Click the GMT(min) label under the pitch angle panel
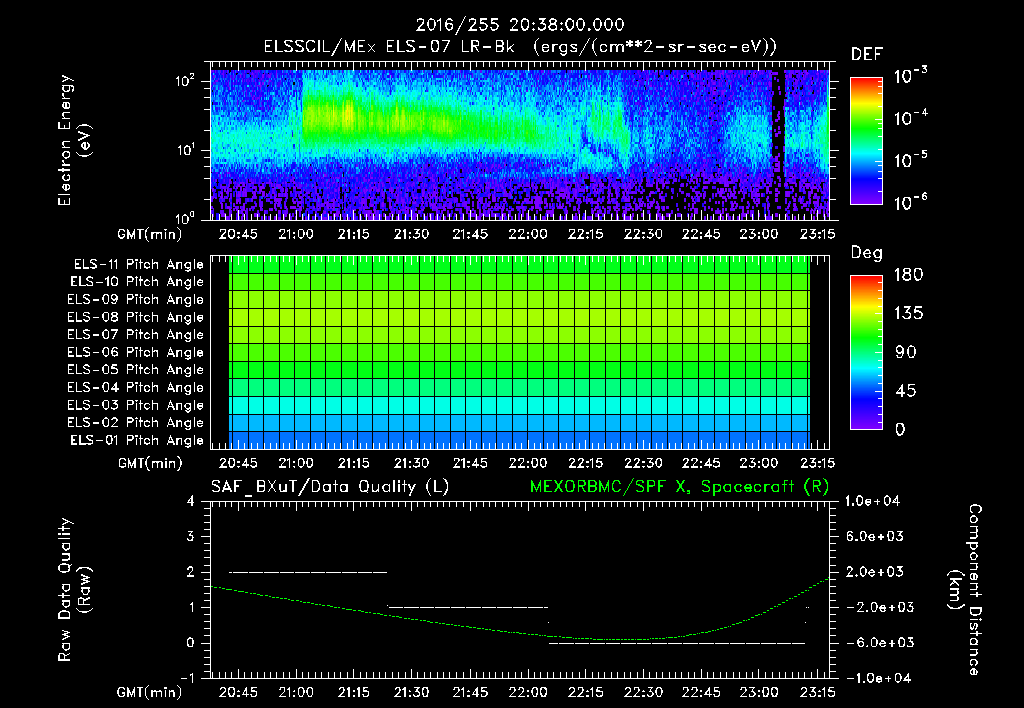 click(x=150, y=463)
